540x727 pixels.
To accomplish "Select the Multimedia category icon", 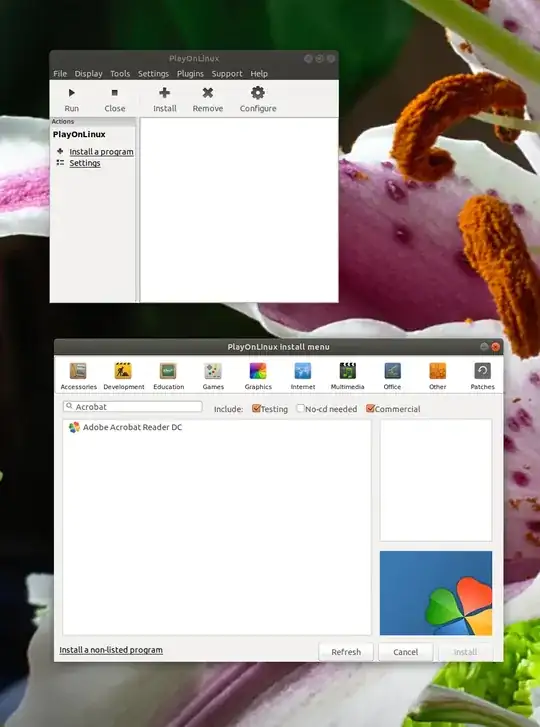I will [348, 371].
